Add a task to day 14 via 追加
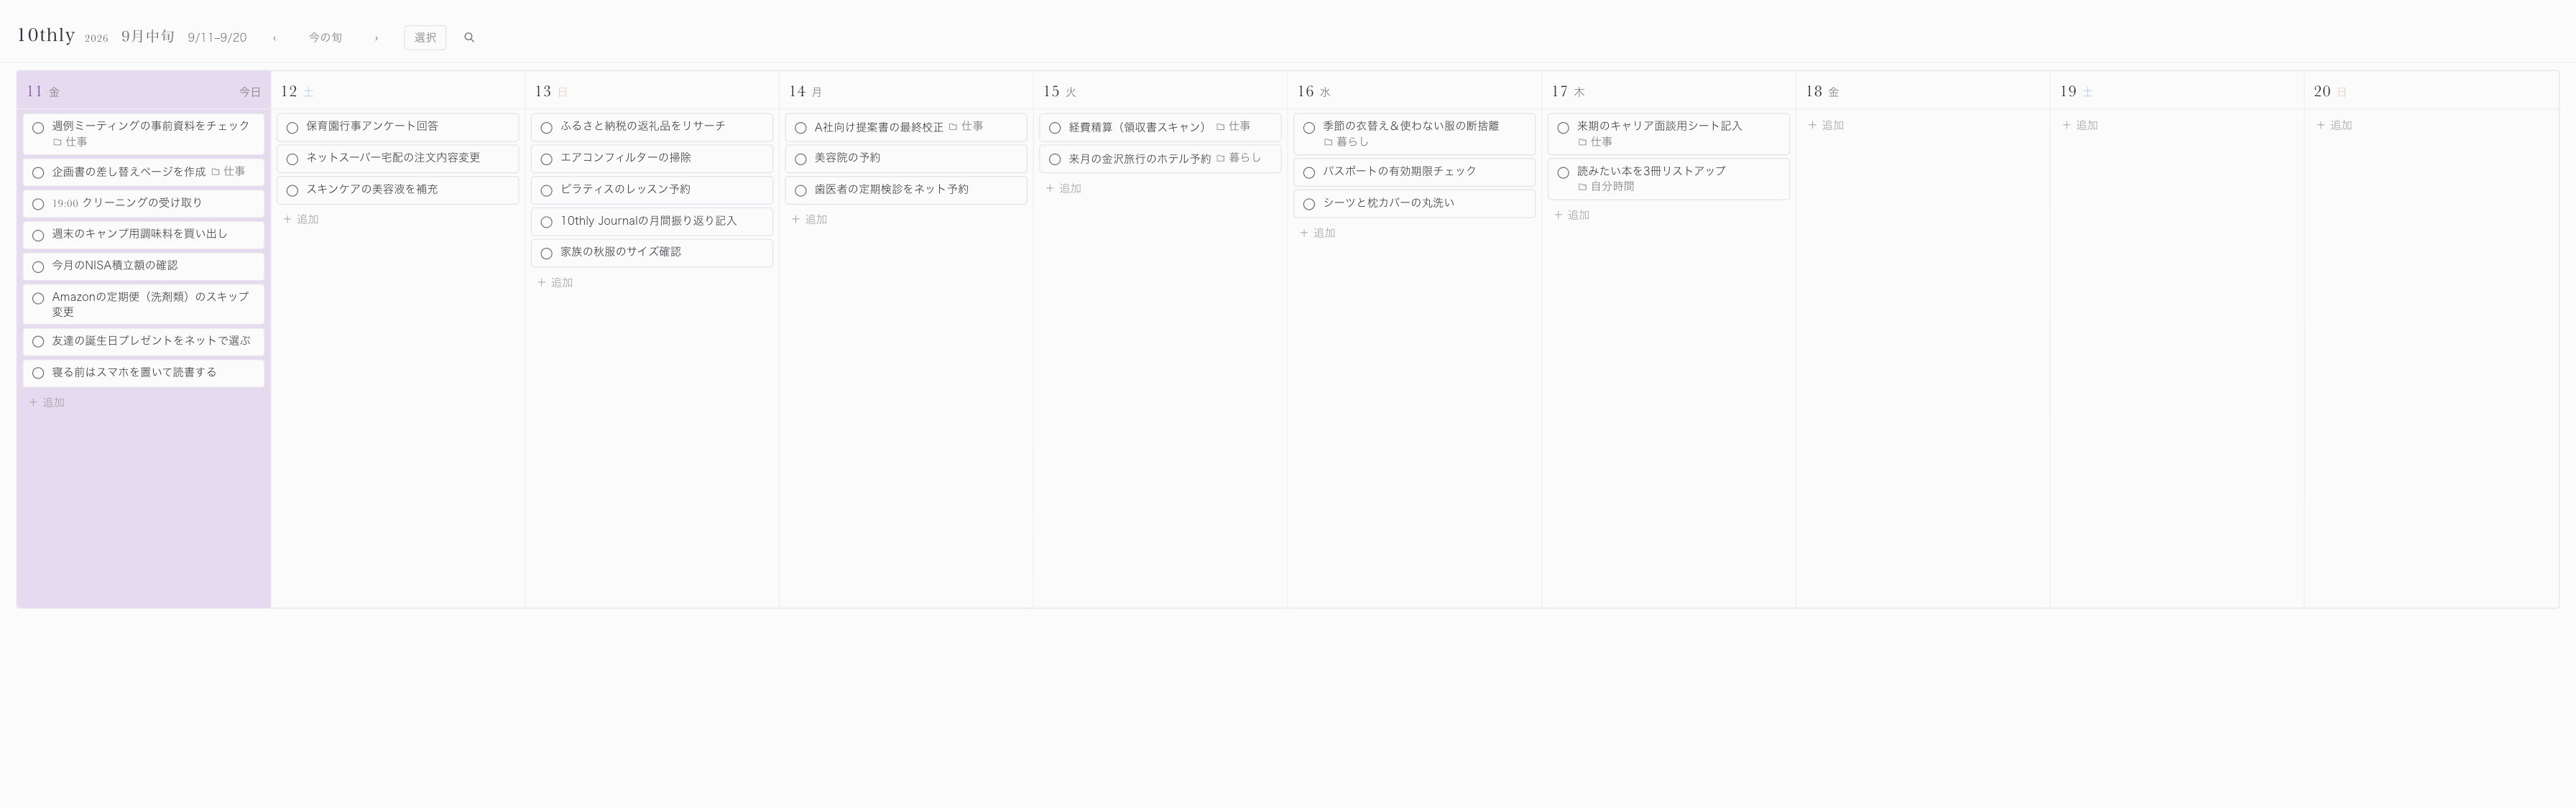The height and width of the screenshot is (808, 2576). [x=809, y=220]
